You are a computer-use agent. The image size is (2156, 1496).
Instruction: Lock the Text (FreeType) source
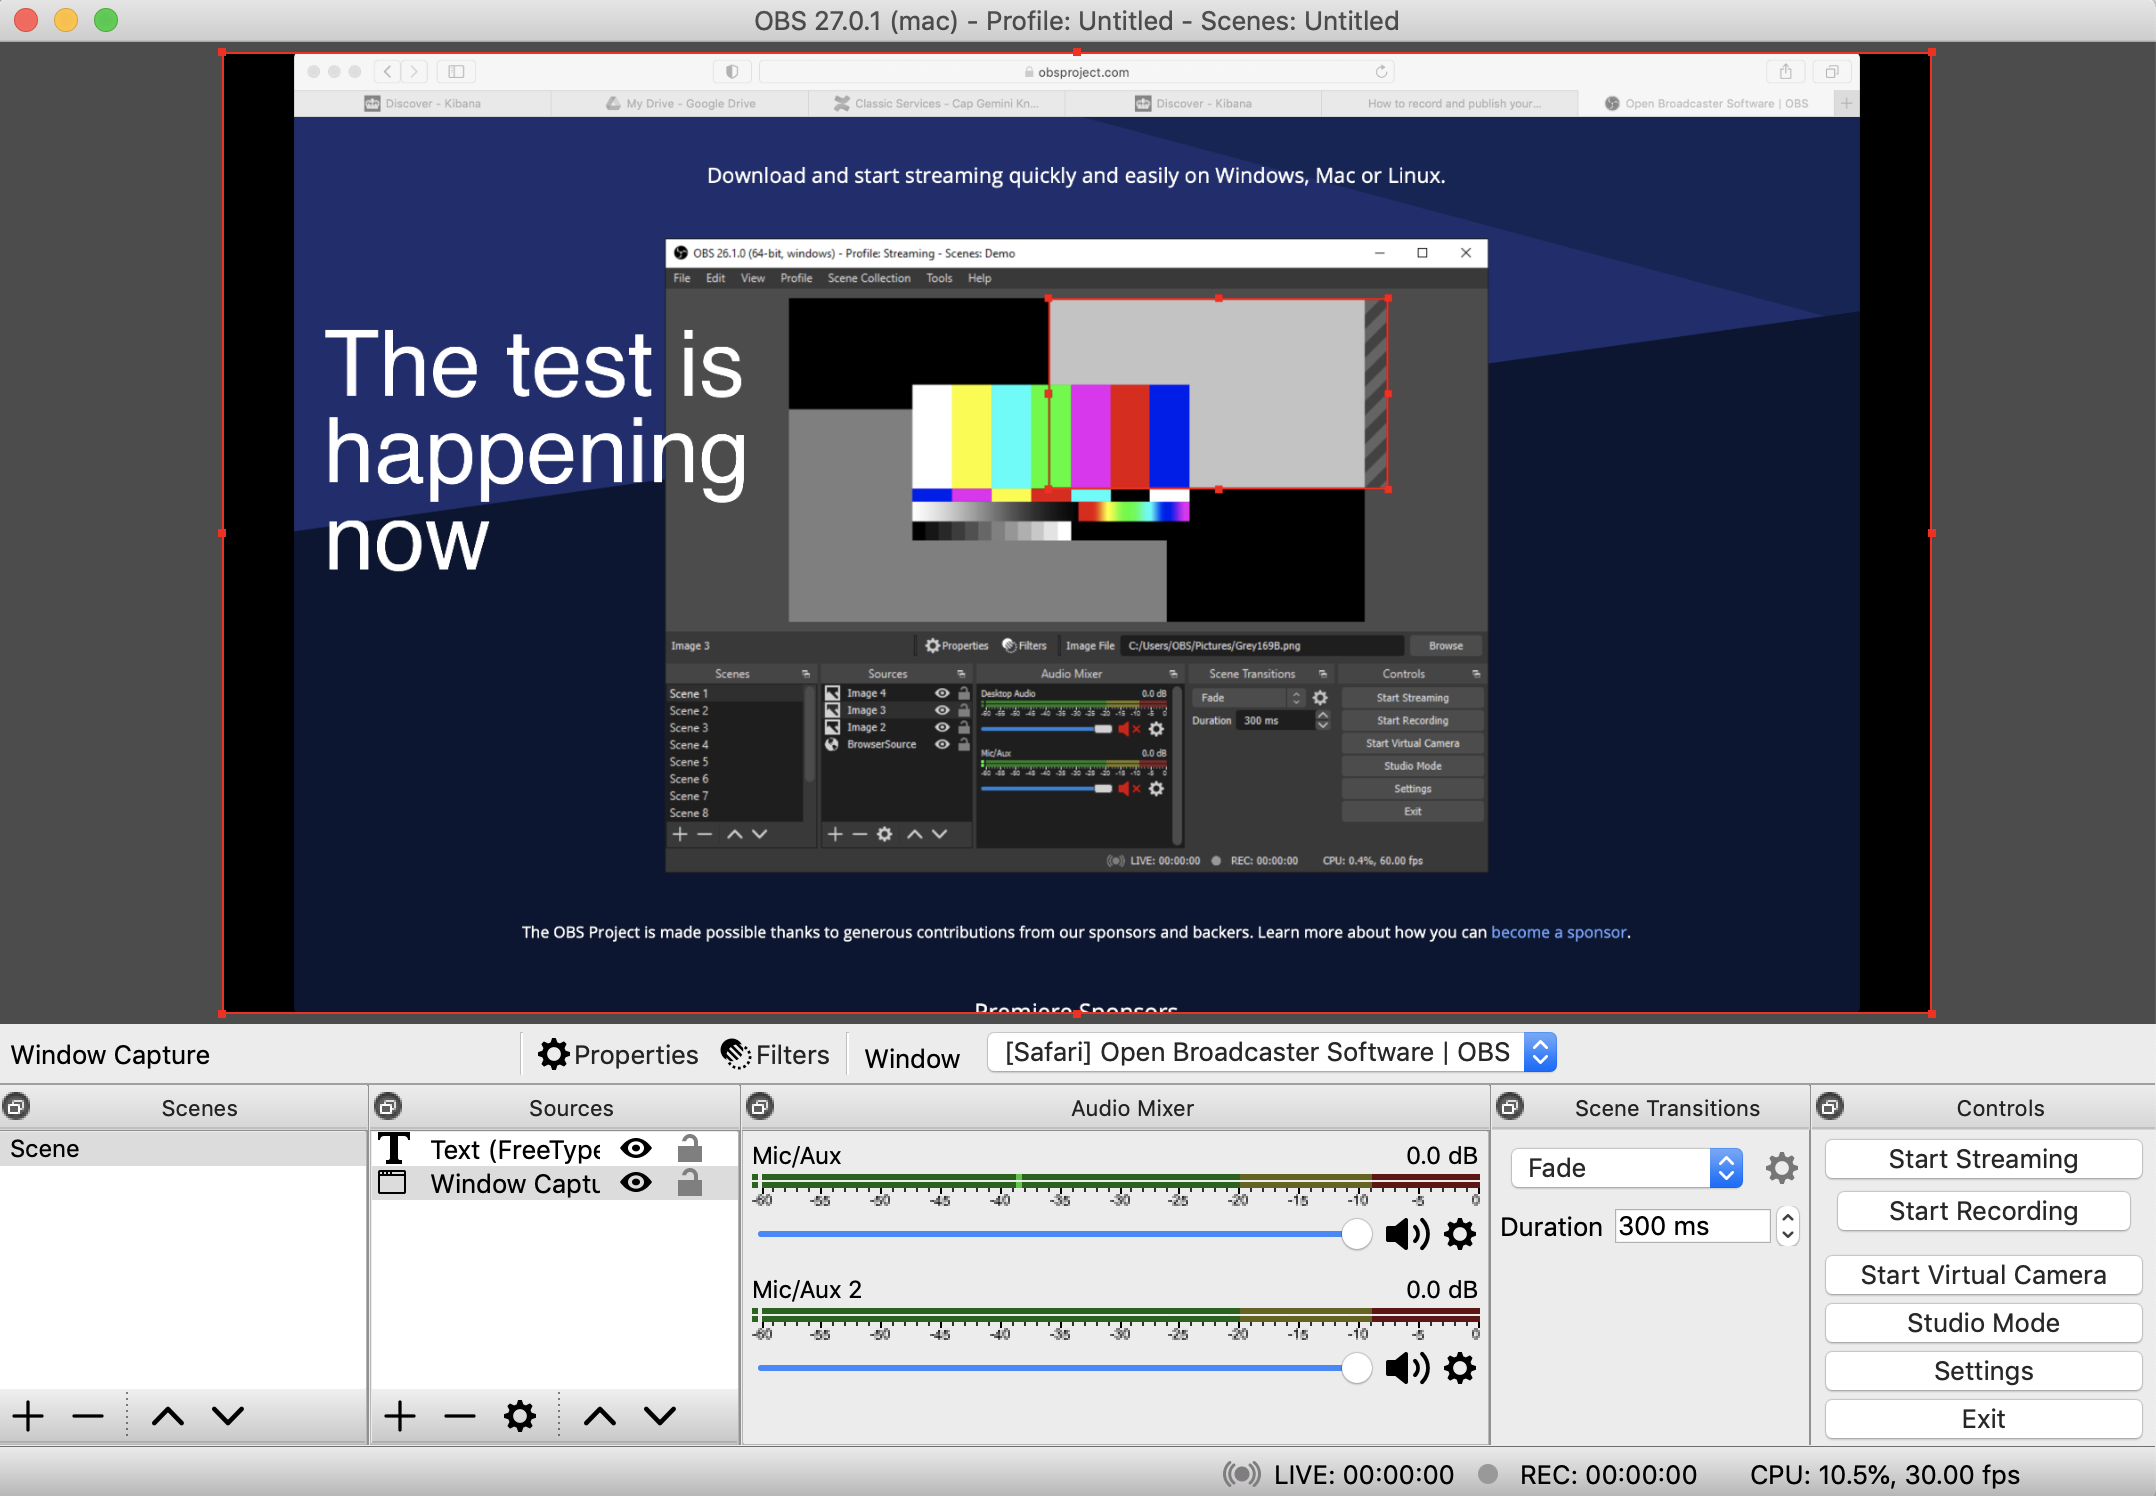689,1148
